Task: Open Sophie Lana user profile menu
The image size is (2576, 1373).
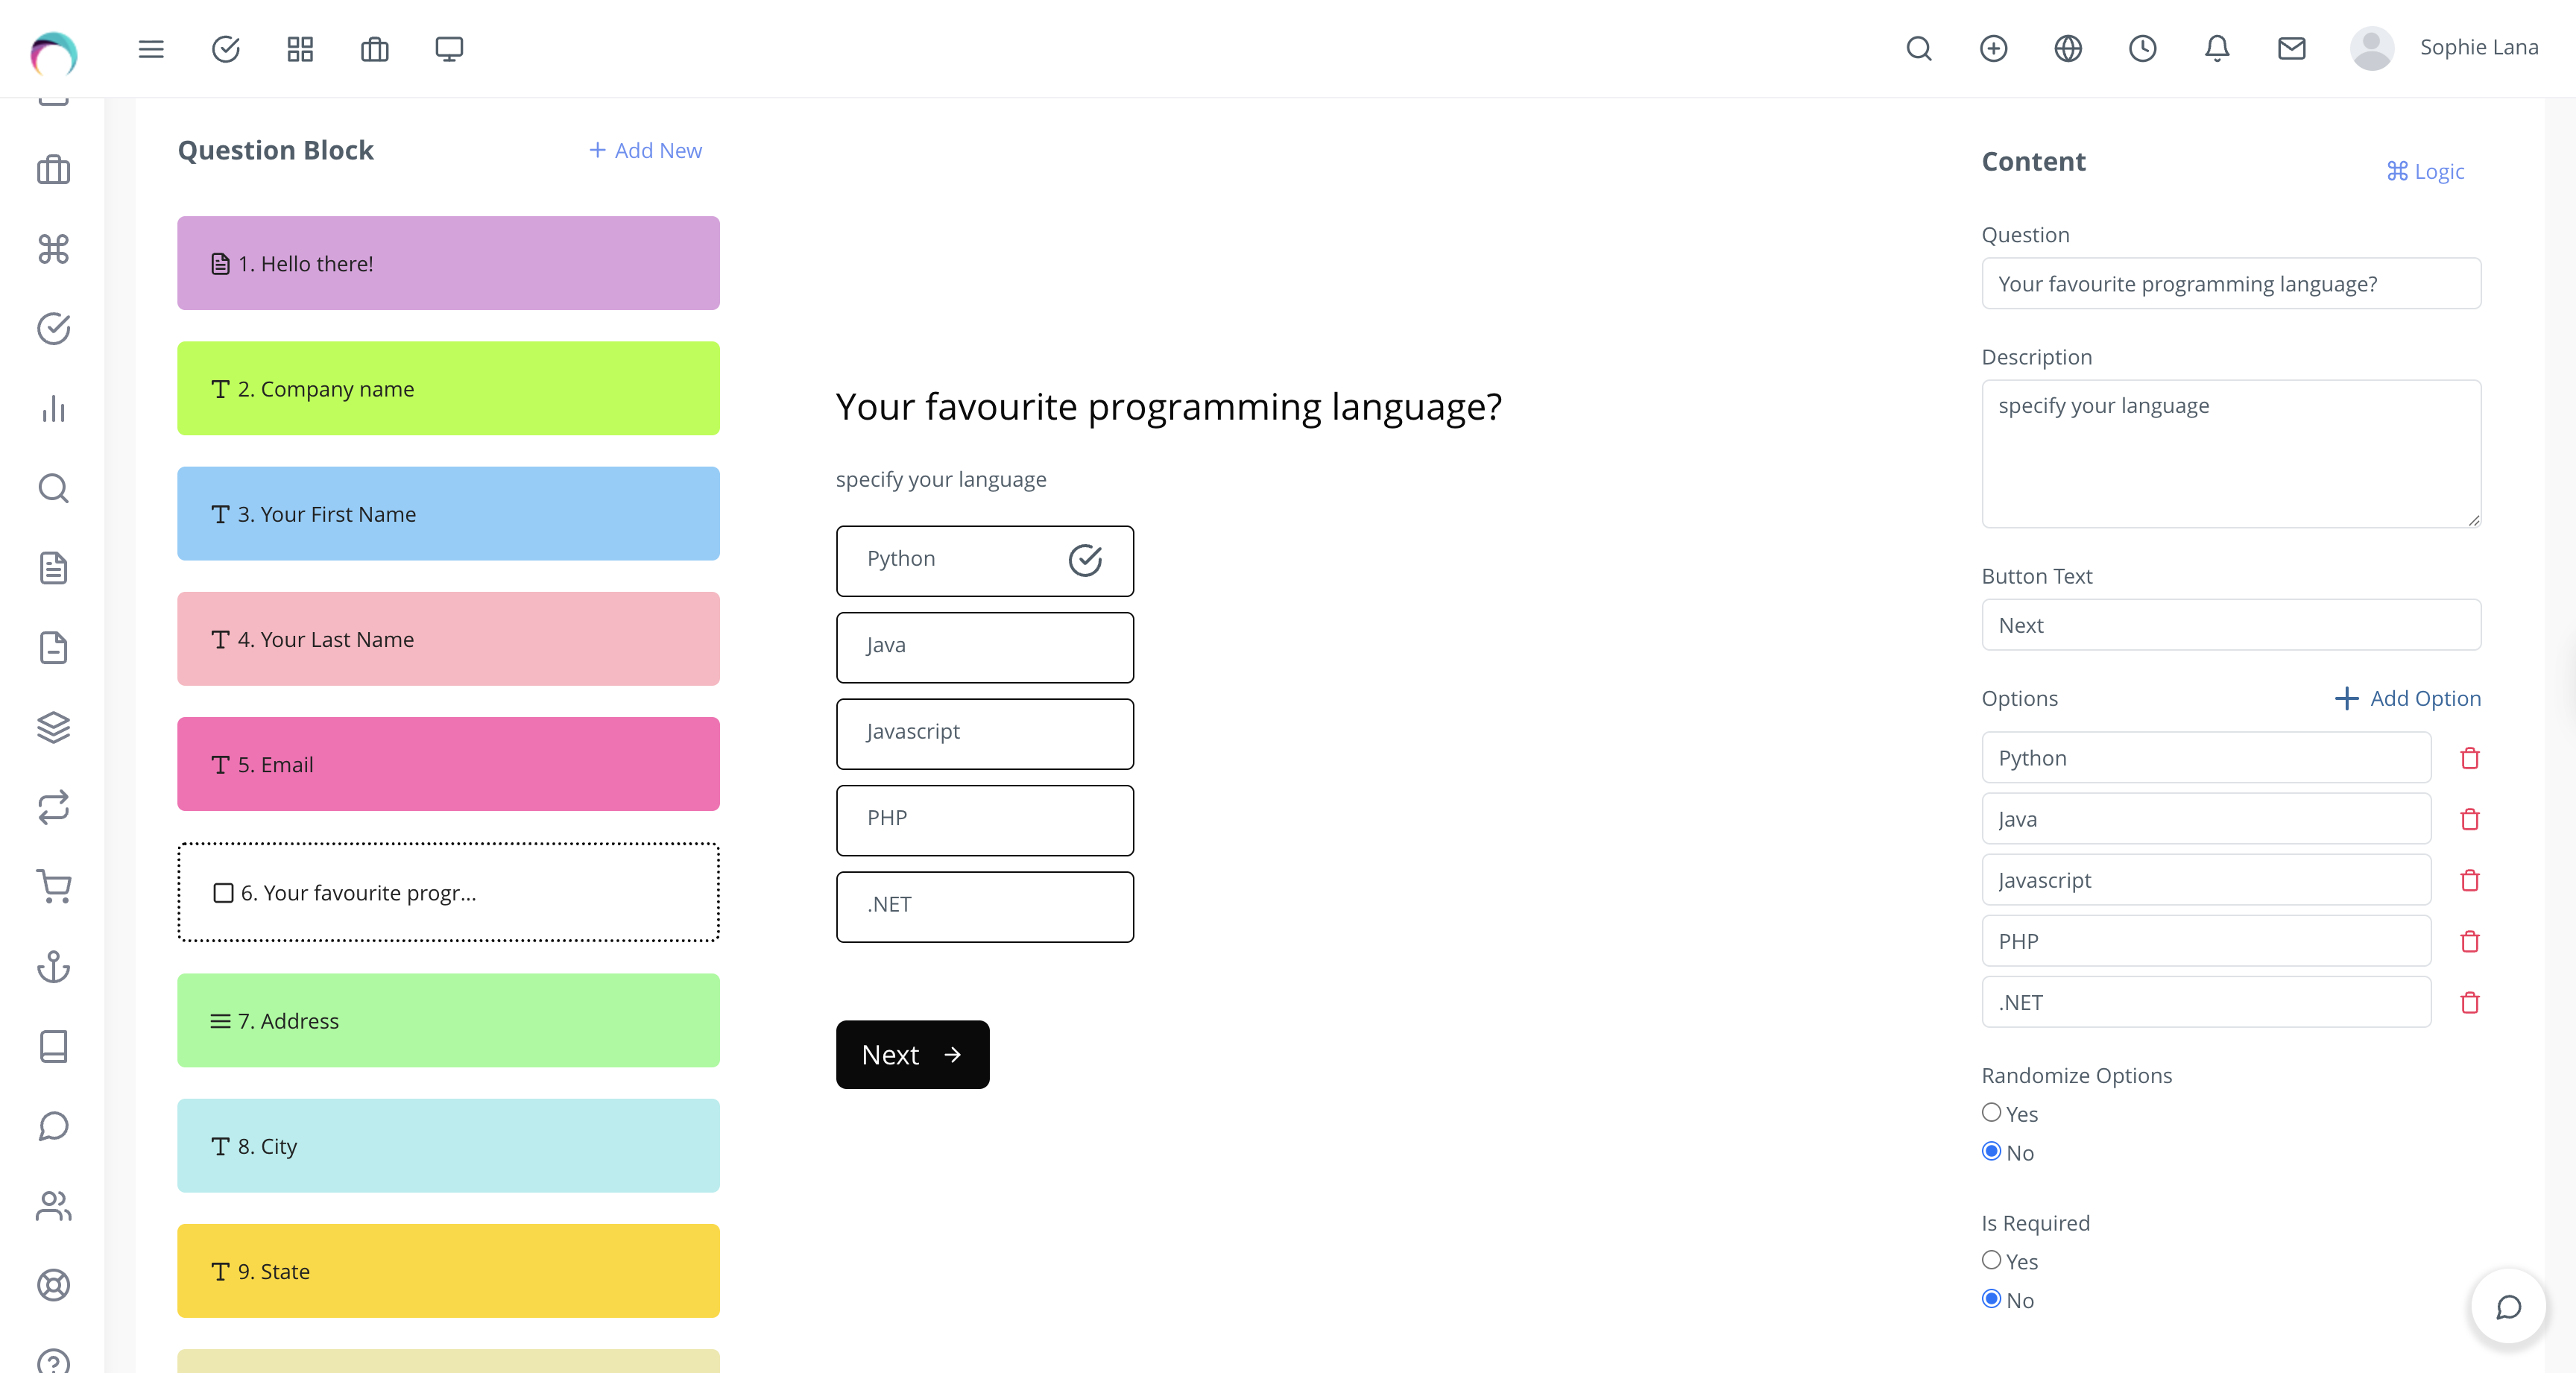Action: (2444, 48)
